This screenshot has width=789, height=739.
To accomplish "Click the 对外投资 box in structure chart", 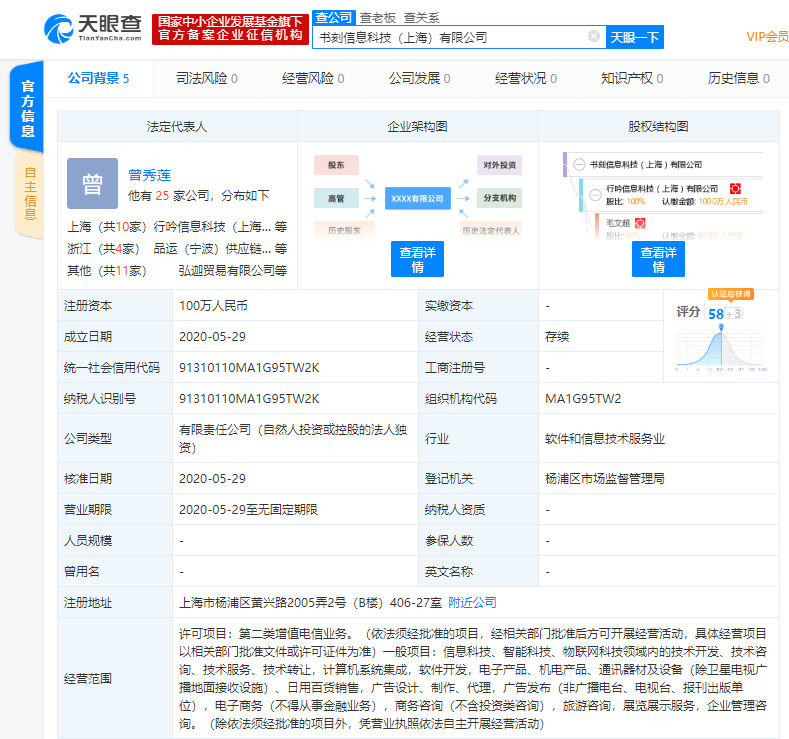I will click(x=499, y=165).
